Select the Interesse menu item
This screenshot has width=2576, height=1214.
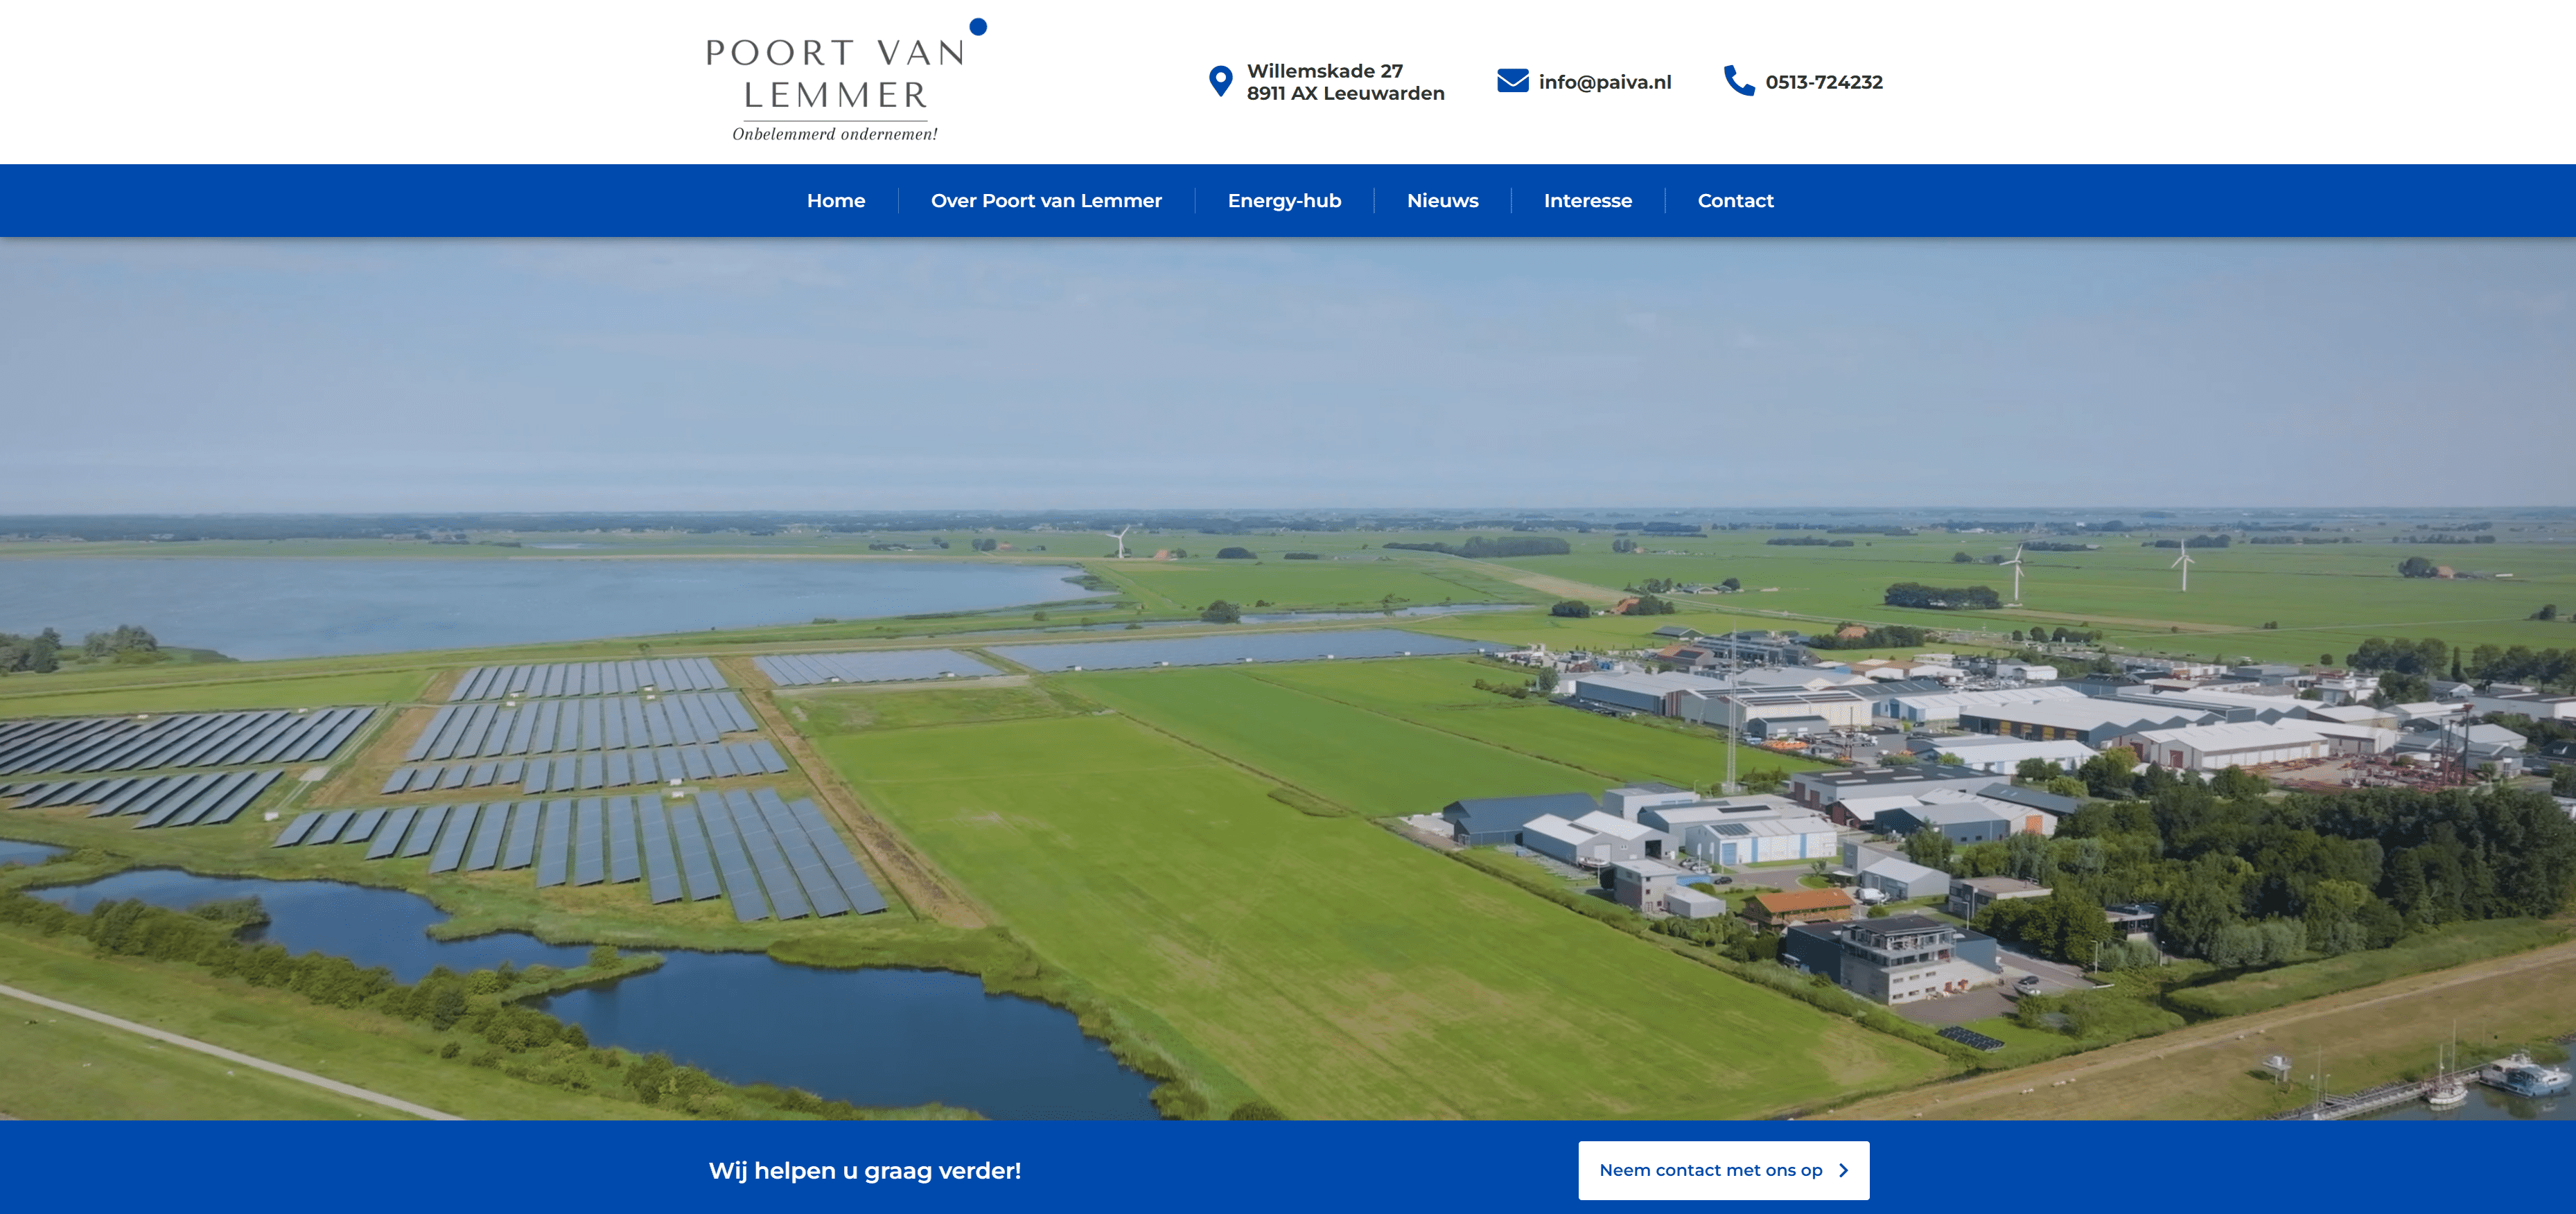1587,201
